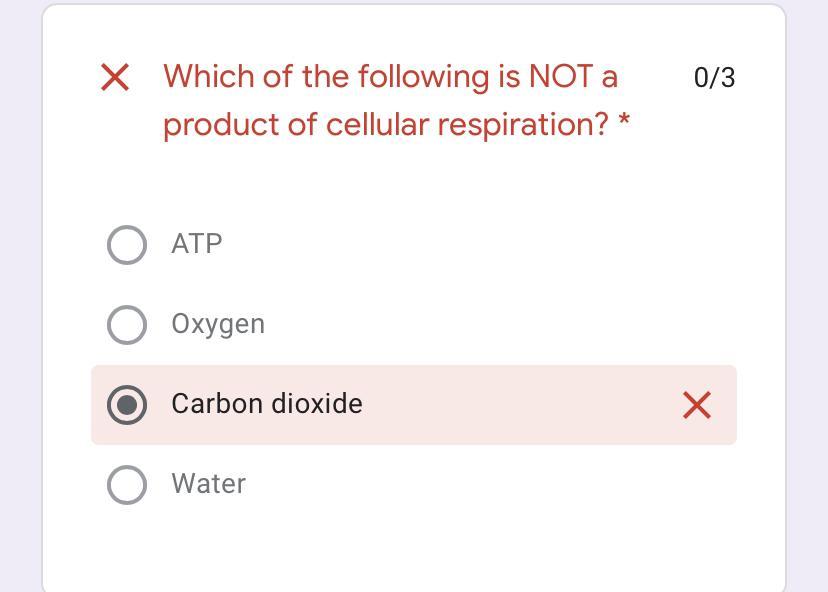Click the Oxygen option label text
Screen dimensions: 828x592
click(218, 324)
